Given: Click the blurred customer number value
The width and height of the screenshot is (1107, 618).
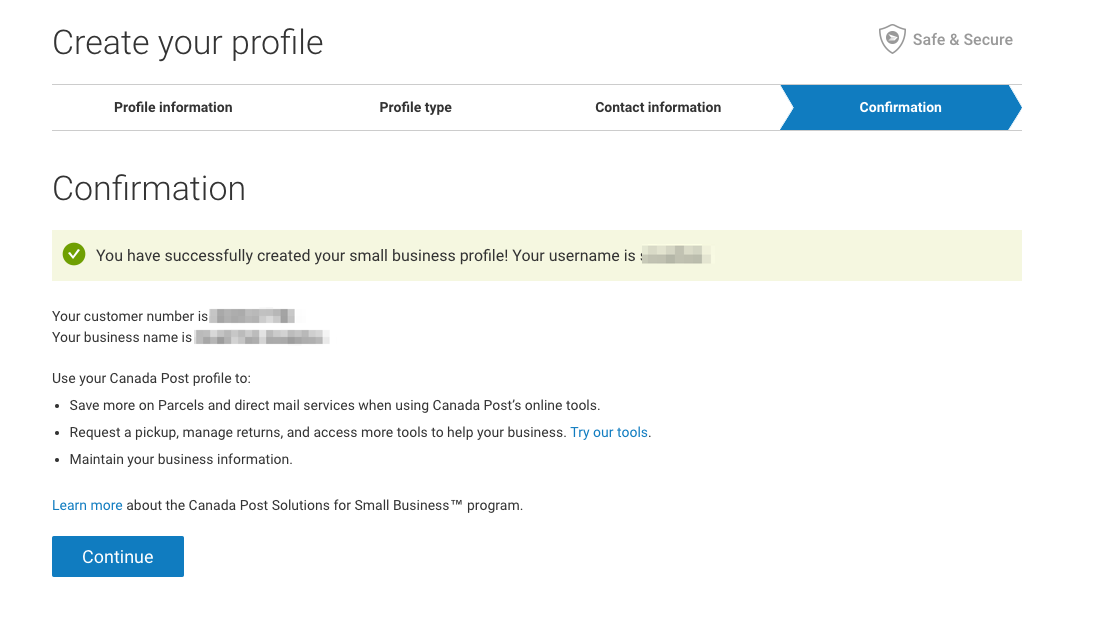Looking at the screenshot, I should tap(252, 316).
